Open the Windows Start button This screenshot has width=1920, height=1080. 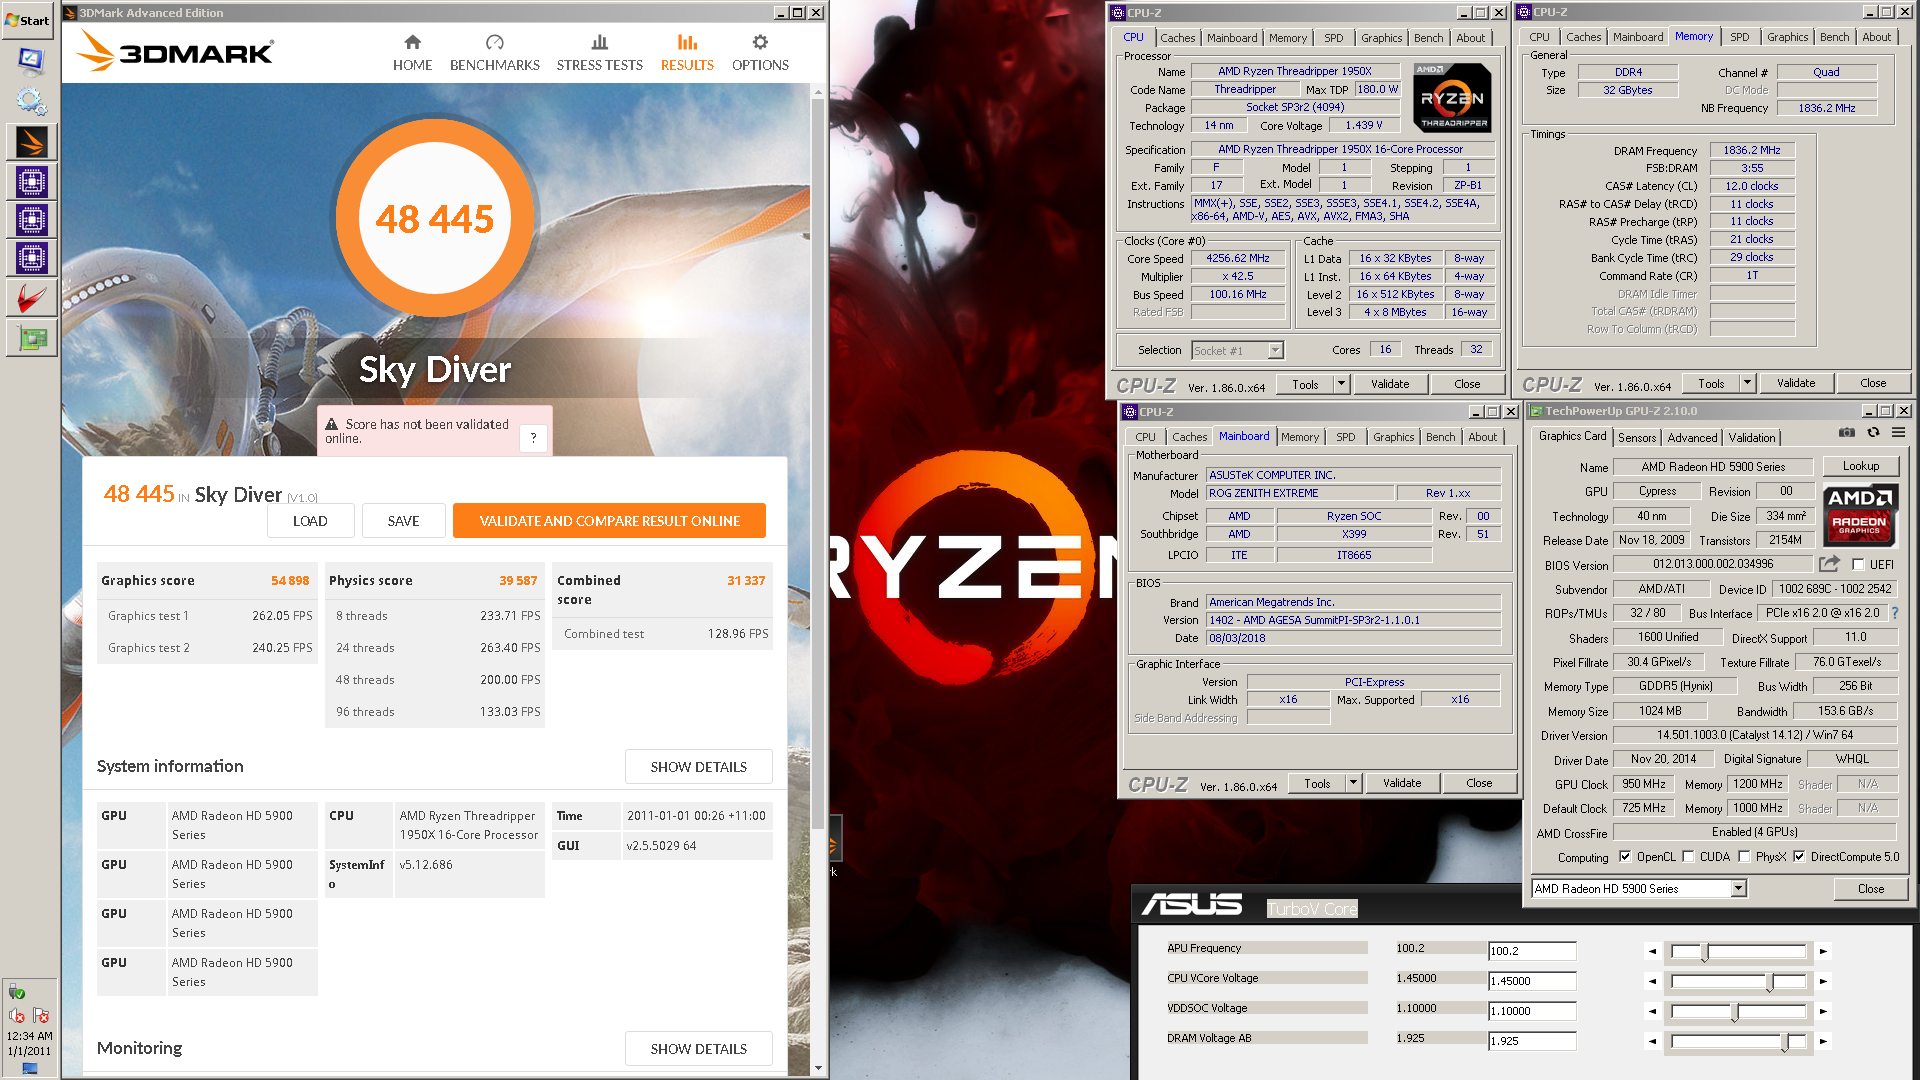point(28,20)
